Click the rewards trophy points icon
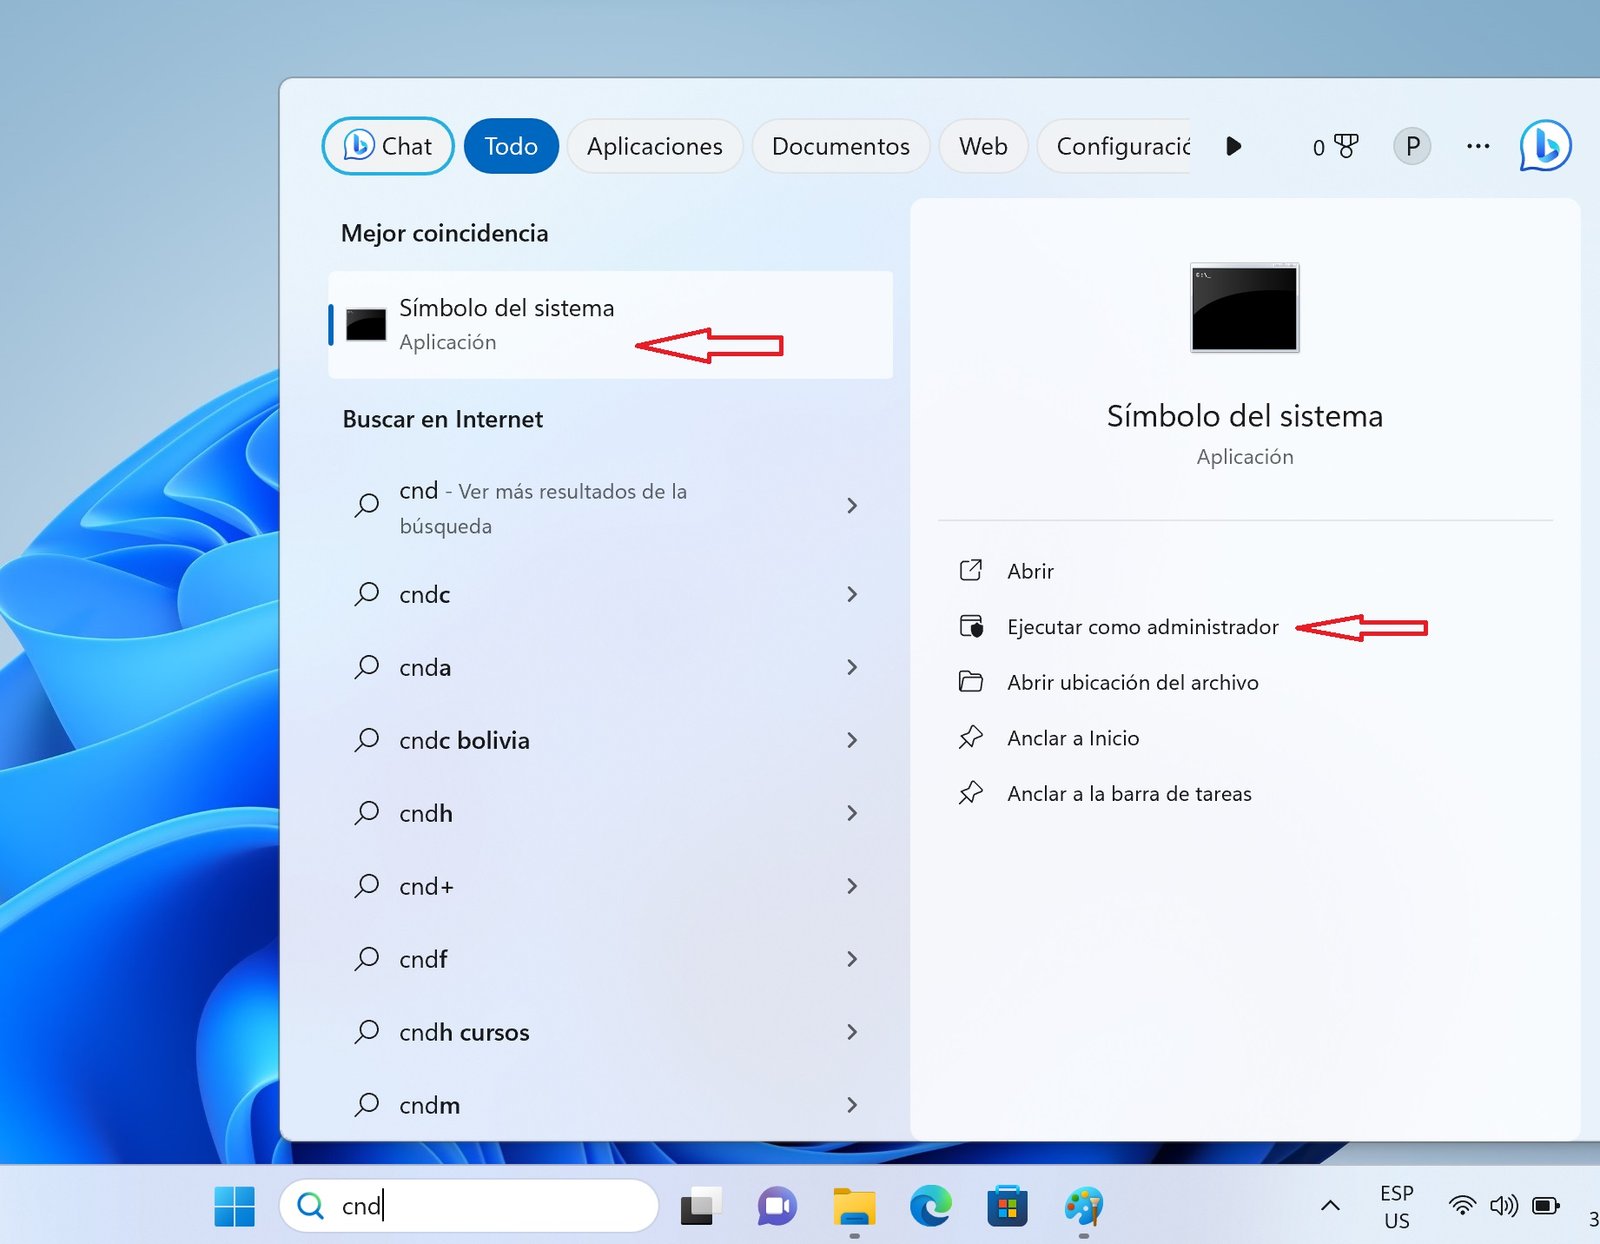Screen dimensions: 1600x1244 tap(1335, 147)
